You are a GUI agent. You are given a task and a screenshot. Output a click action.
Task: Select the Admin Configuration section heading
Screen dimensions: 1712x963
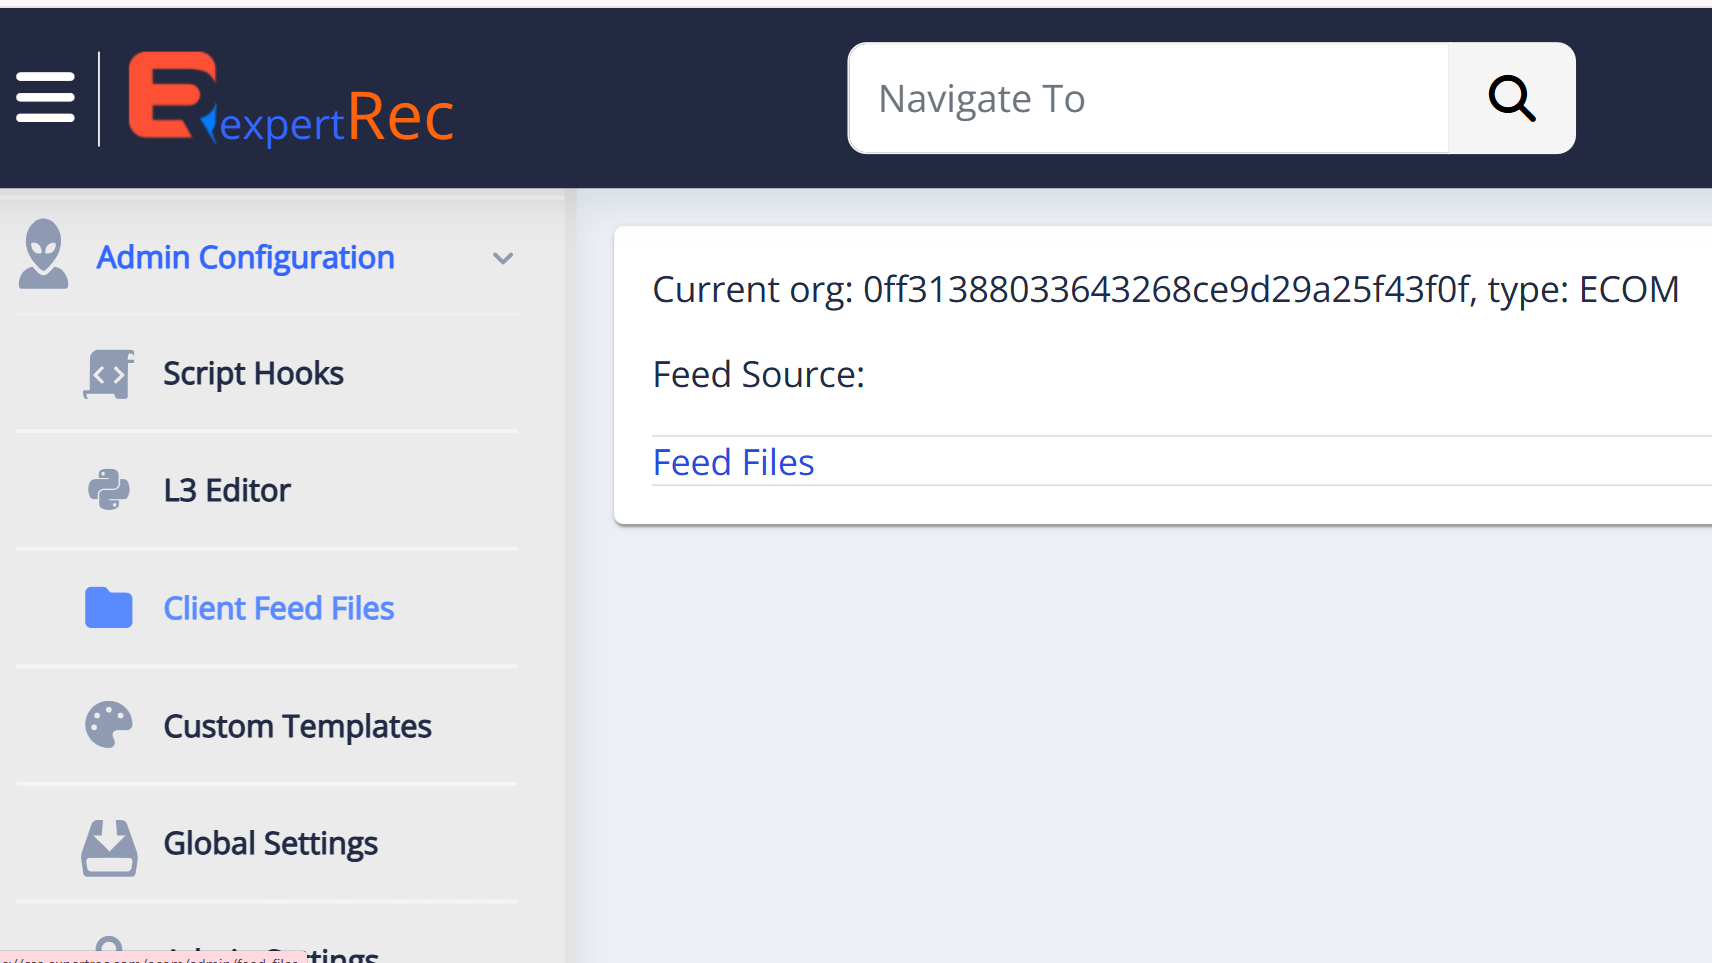point(245,258)
